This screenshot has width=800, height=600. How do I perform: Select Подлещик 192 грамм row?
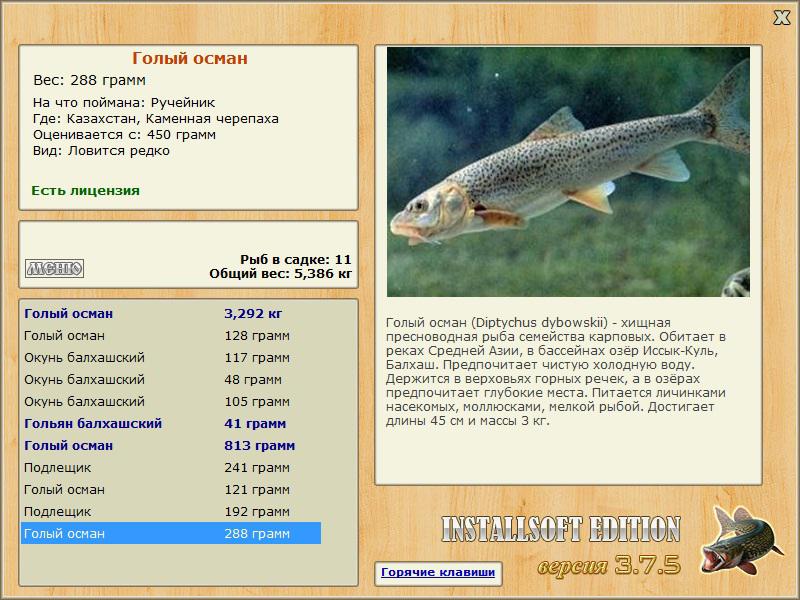pos(171,511)
